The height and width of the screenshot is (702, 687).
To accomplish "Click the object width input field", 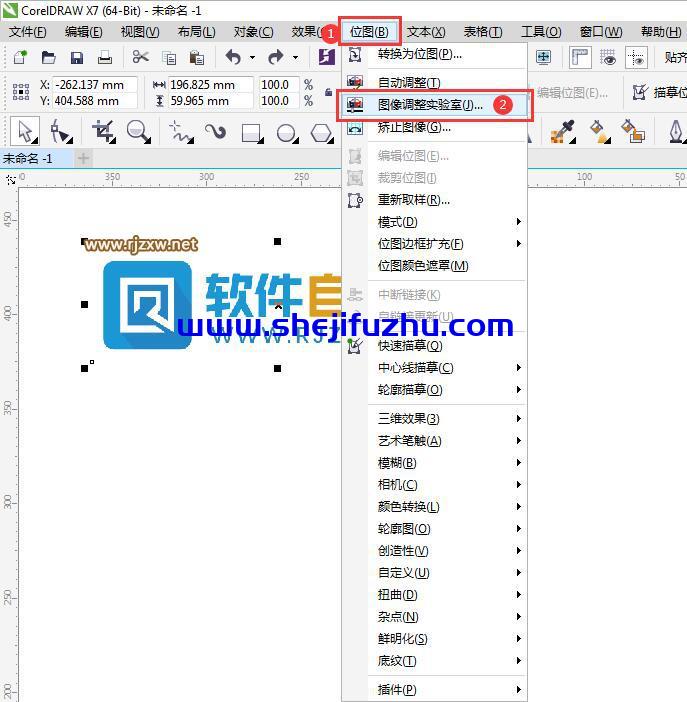I will click(210, 85).
